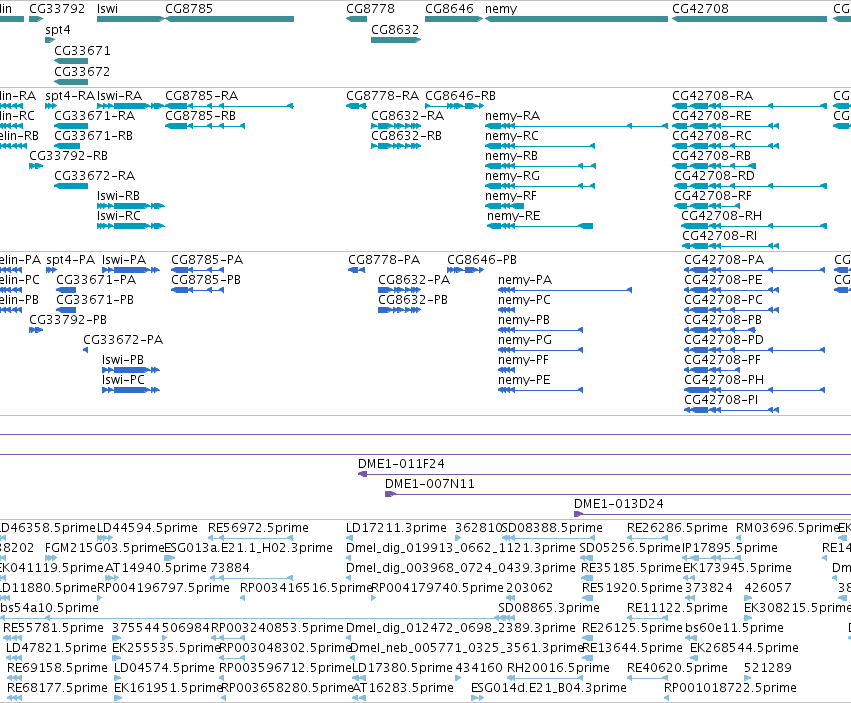
Task: Click the CG33671-RB transcript label
Action: click(x=93, y=136)
